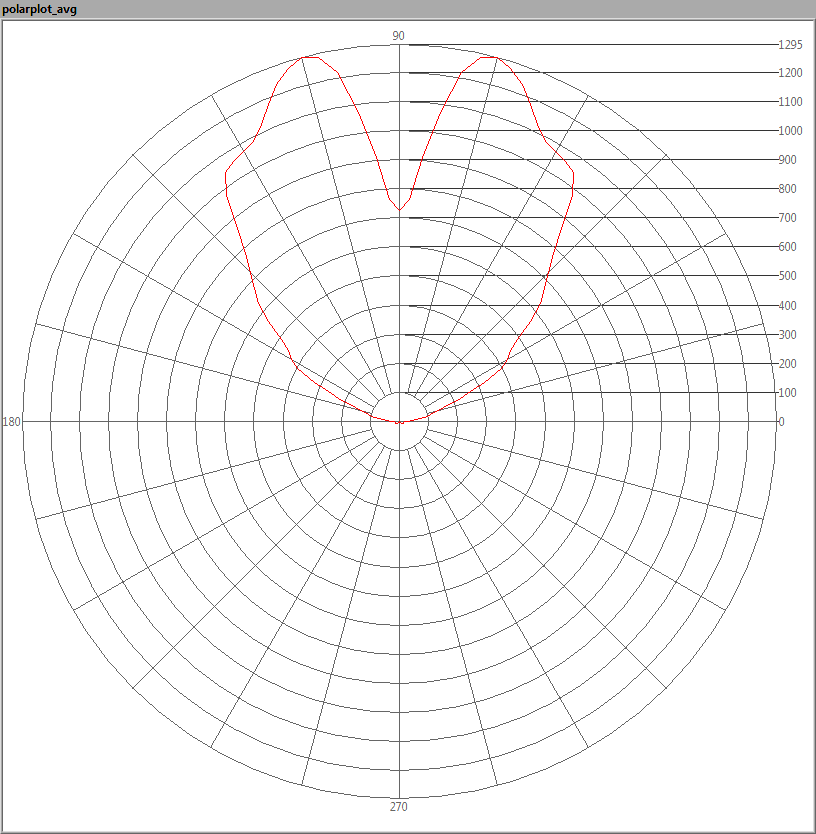This screenshot has height=834, width=816.
Task: Click the 1100 radial scale label
Action: [790, 102]
